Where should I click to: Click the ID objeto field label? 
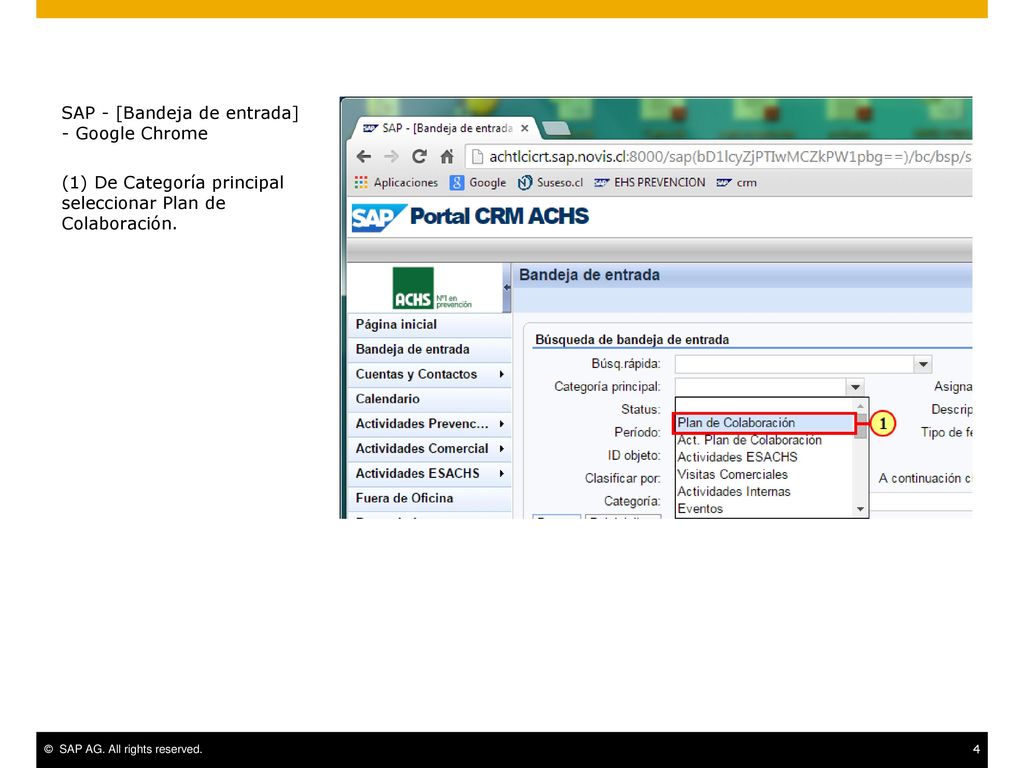click(634, 455)
